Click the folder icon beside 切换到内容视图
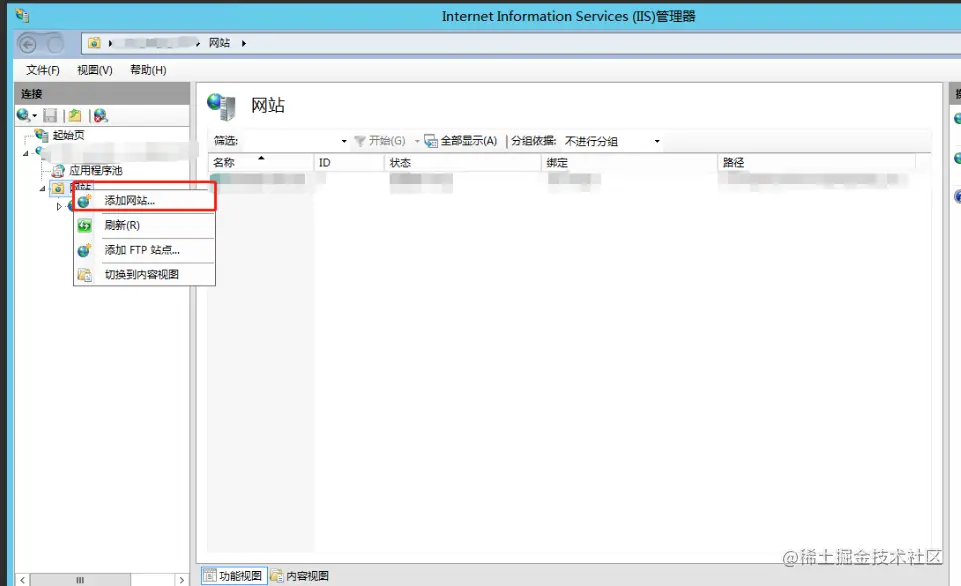 coord(85,275)
